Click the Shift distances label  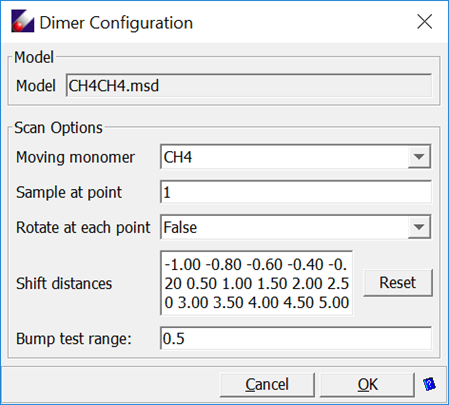[x=64, y=284]
